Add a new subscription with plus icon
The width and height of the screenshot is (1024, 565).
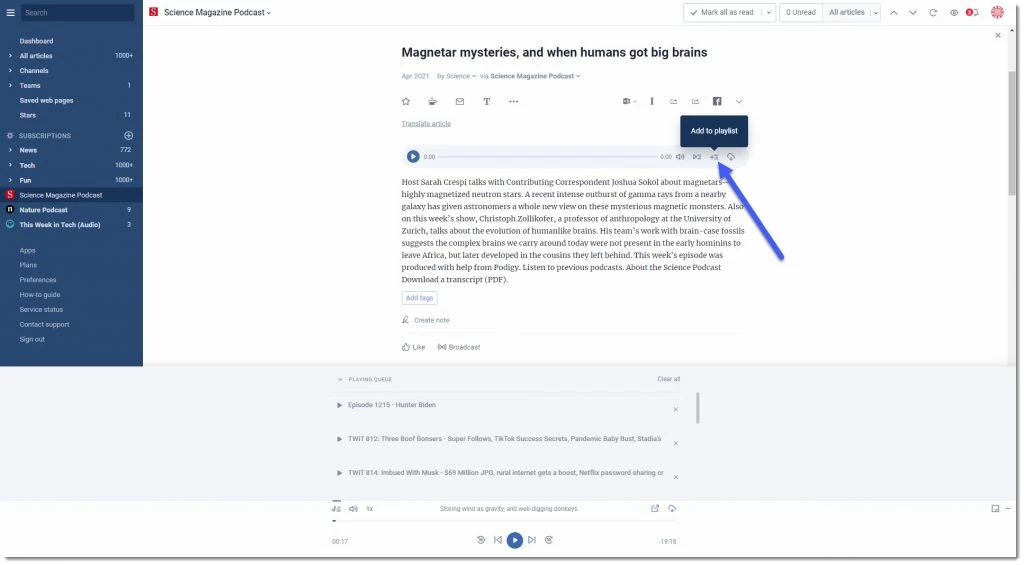129,135
